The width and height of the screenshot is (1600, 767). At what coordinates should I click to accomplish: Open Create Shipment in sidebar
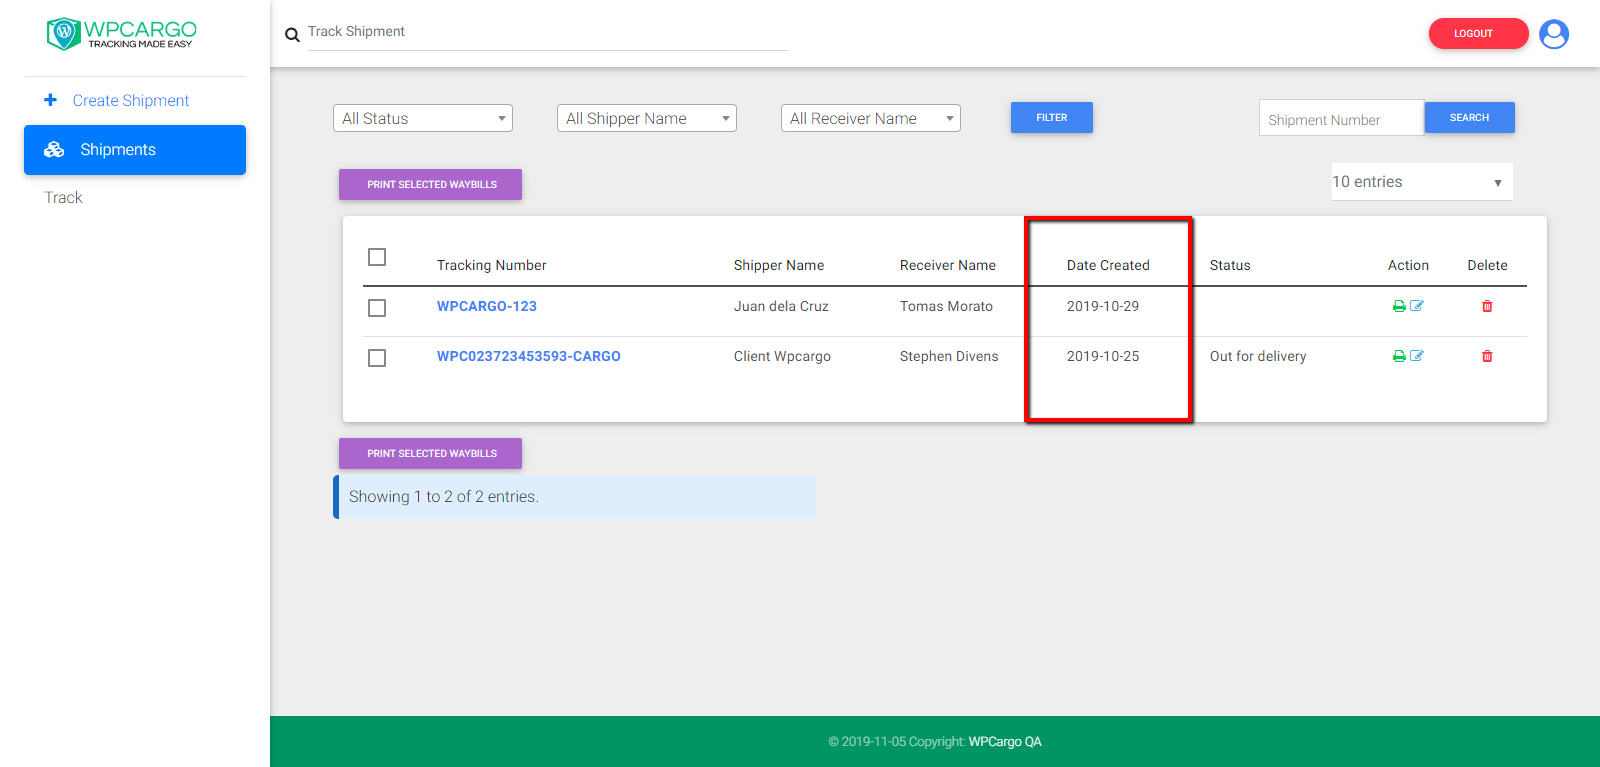(x=130, y=100)
